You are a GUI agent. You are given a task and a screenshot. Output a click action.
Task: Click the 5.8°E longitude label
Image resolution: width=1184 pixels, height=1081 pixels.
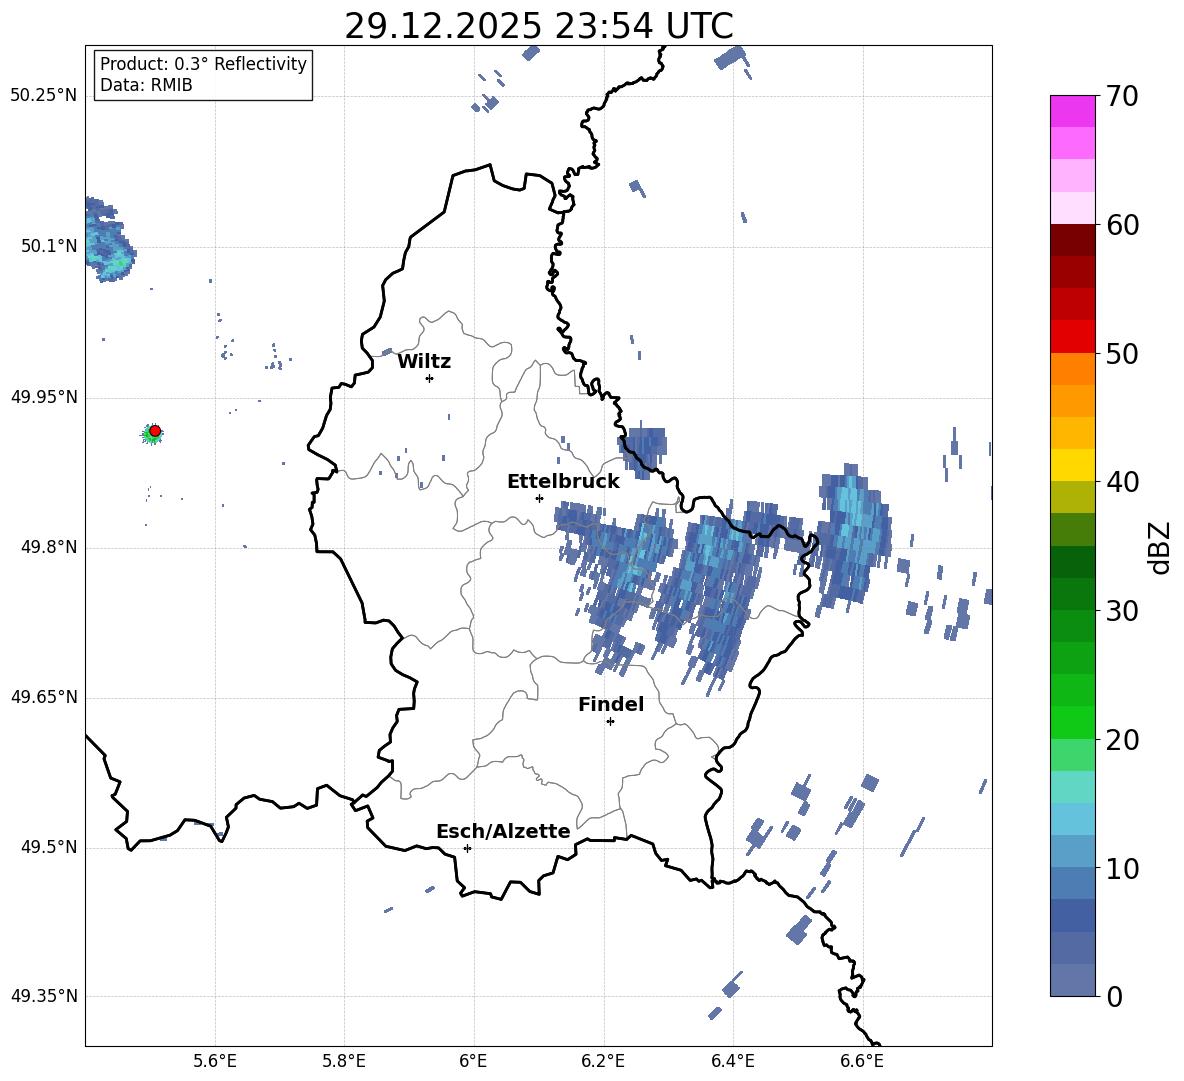click(344, 1061)
